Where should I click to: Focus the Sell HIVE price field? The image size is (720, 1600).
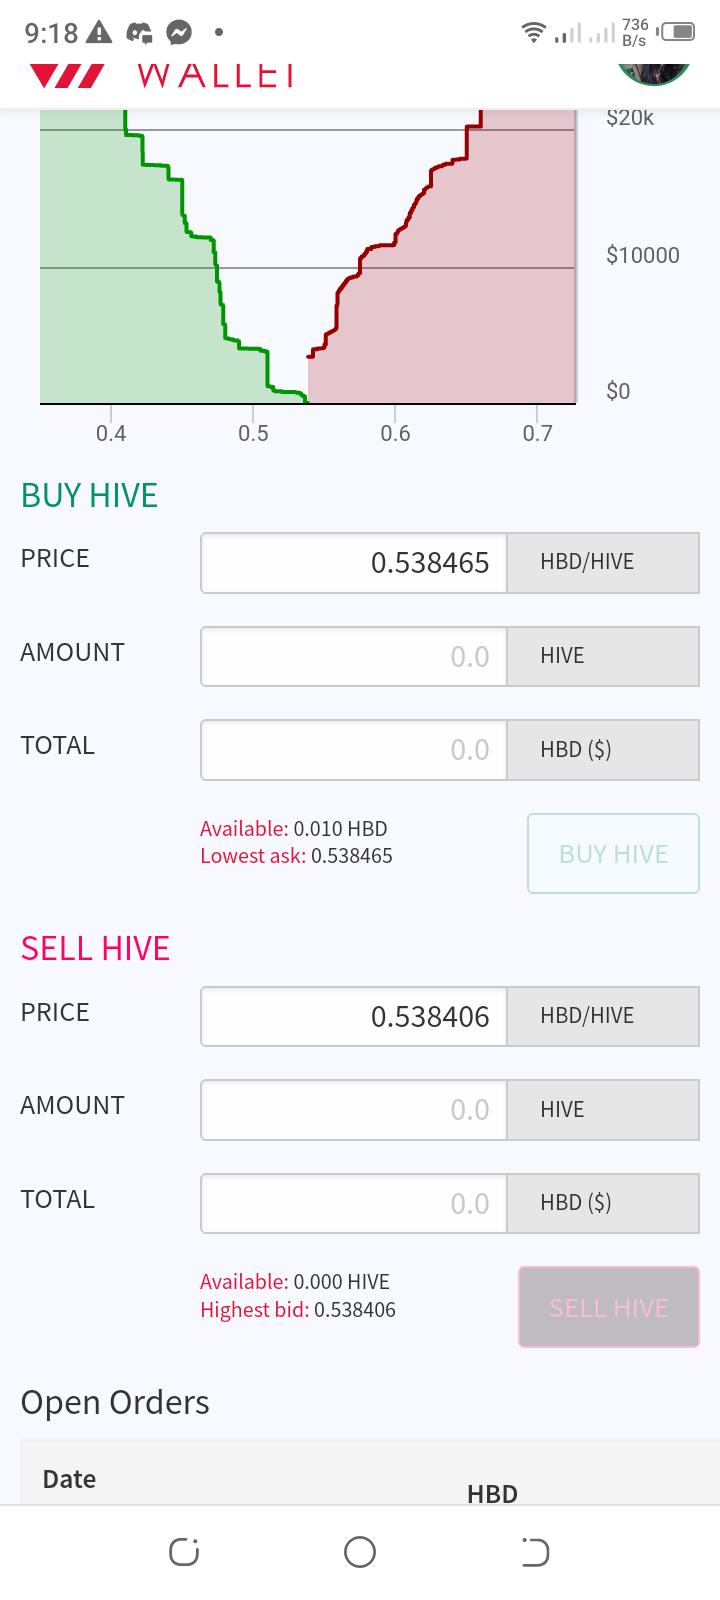(x=354, y=1017)
